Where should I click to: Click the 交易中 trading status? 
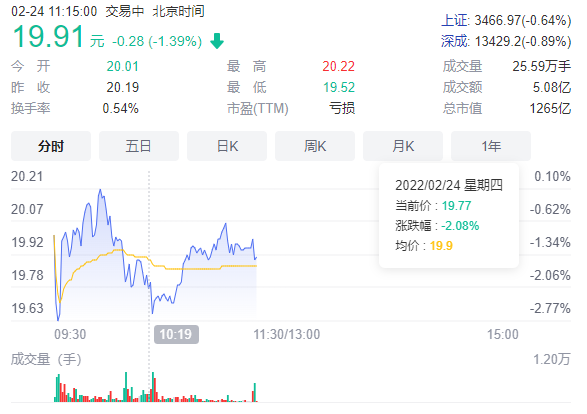(125, 11)
